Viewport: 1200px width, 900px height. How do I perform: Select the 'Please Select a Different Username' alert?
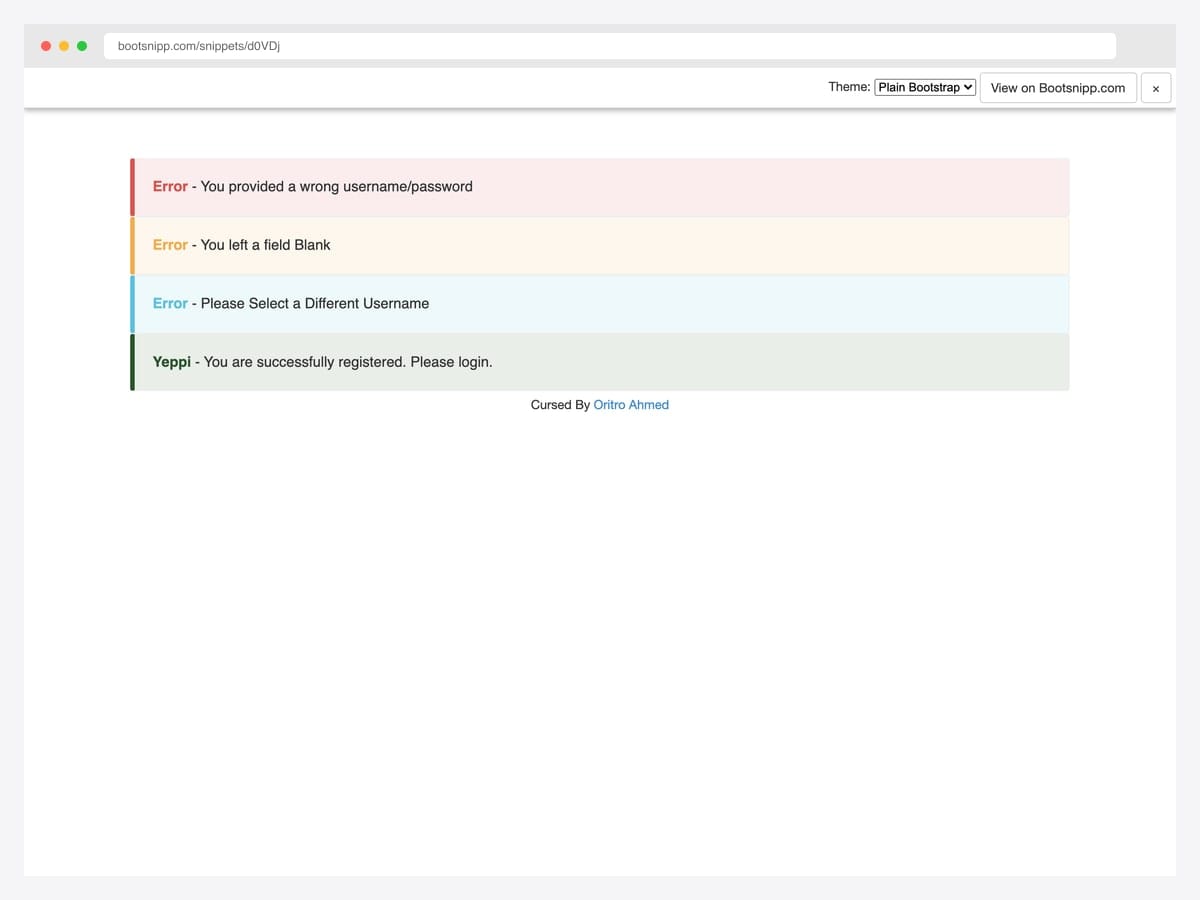[600, 304]
